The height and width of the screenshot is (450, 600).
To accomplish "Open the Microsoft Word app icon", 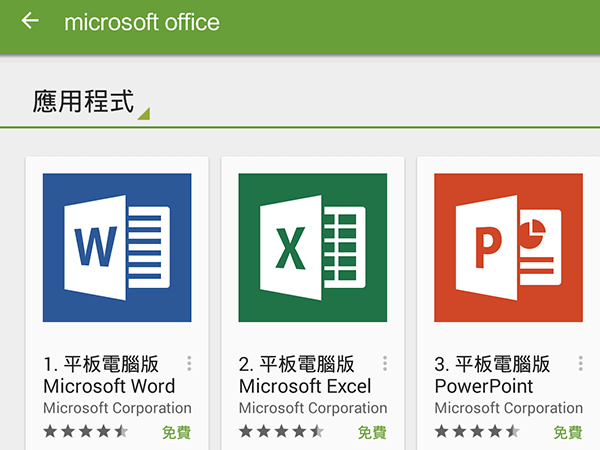I will [117, 248].
